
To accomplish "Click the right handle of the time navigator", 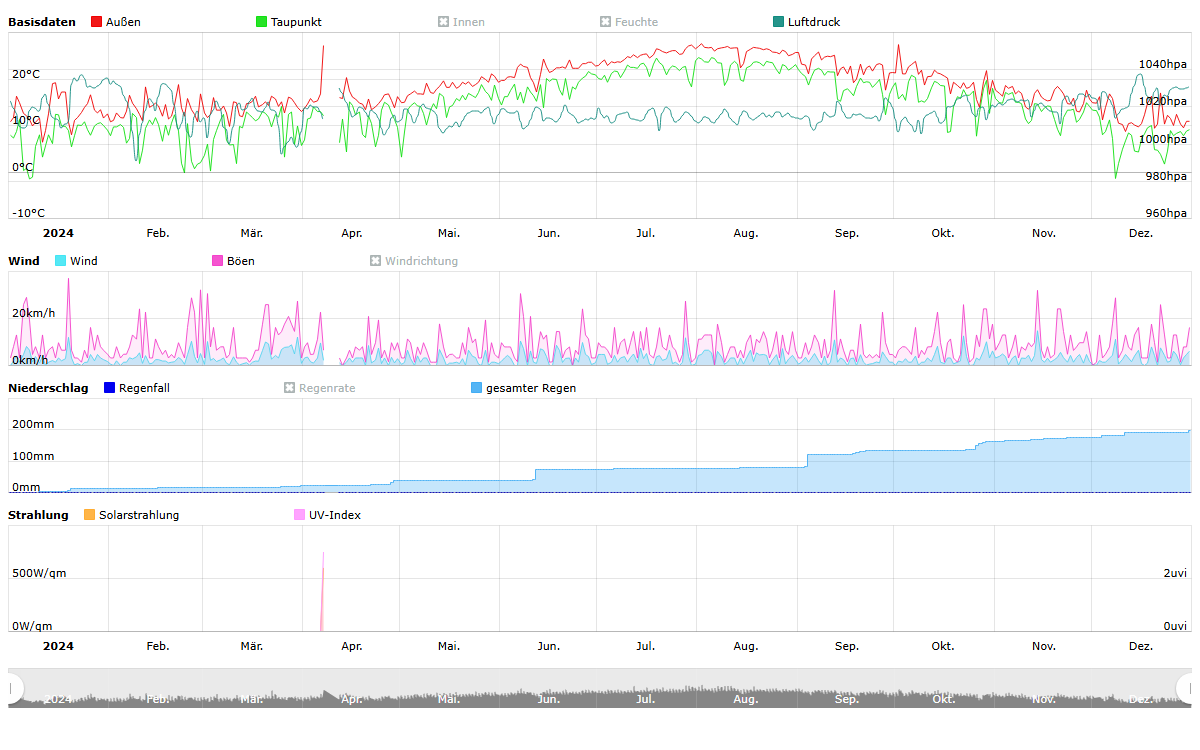I will tap(1186, 688).
